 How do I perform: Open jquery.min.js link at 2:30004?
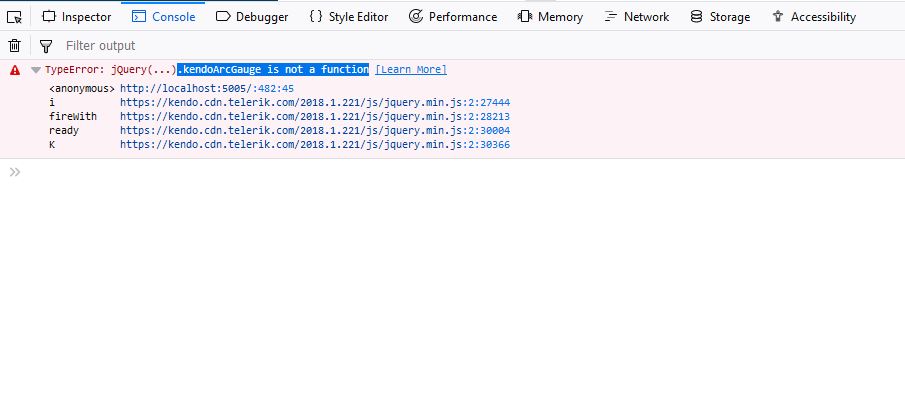[315, 130]
